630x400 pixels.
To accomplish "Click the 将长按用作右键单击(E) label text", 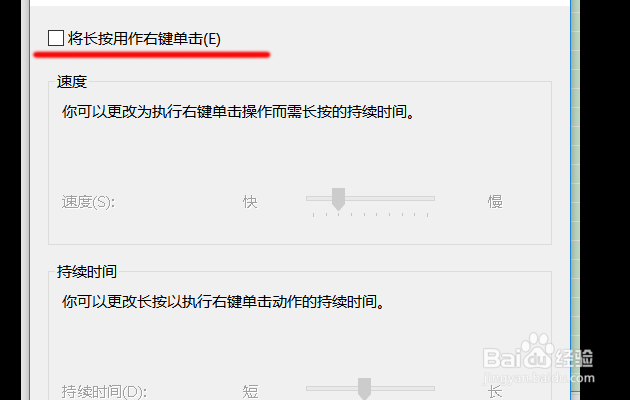I will tap(144, 39).
